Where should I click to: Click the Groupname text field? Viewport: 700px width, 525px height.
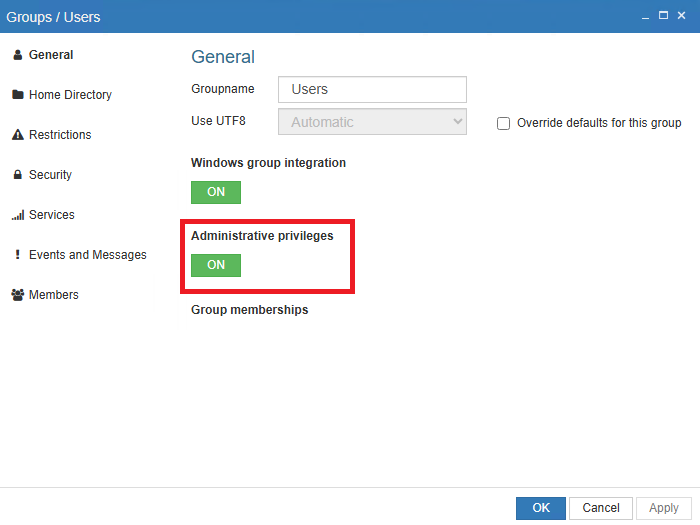(372, 89)
